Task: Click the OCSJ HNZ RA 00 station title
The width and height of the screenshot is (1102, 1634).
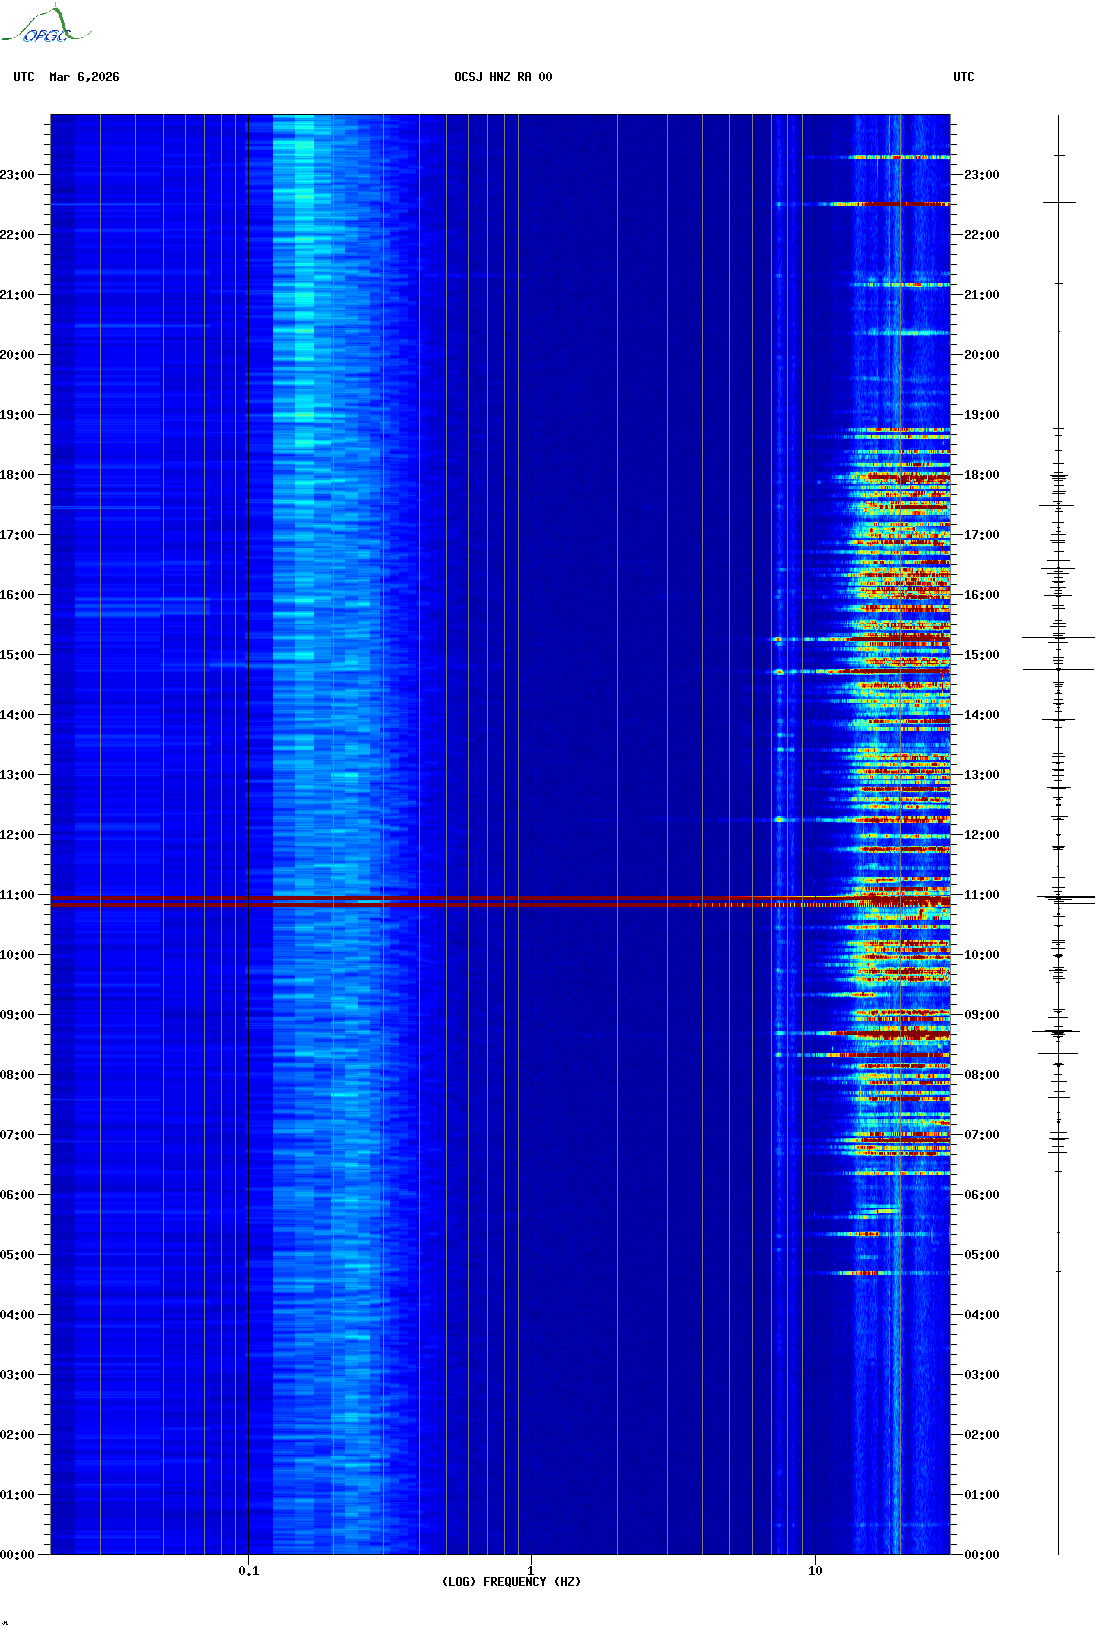Action: tap(503, 77)
